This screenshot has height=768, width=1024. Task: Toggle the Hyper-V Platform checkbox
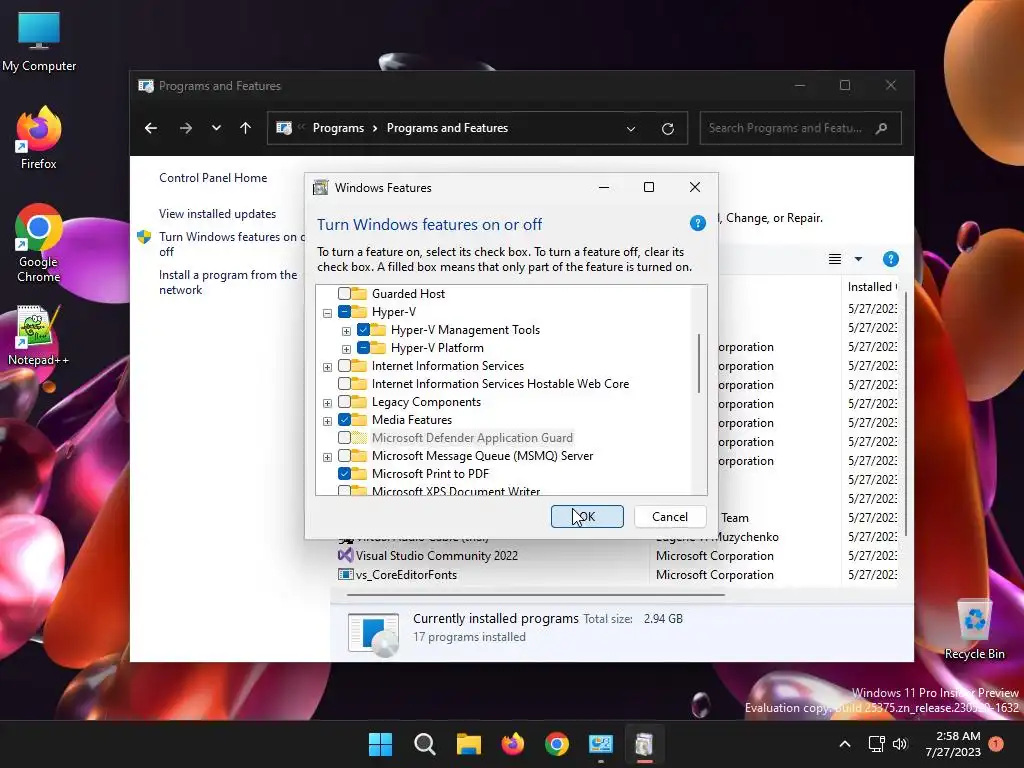(363, 347)
